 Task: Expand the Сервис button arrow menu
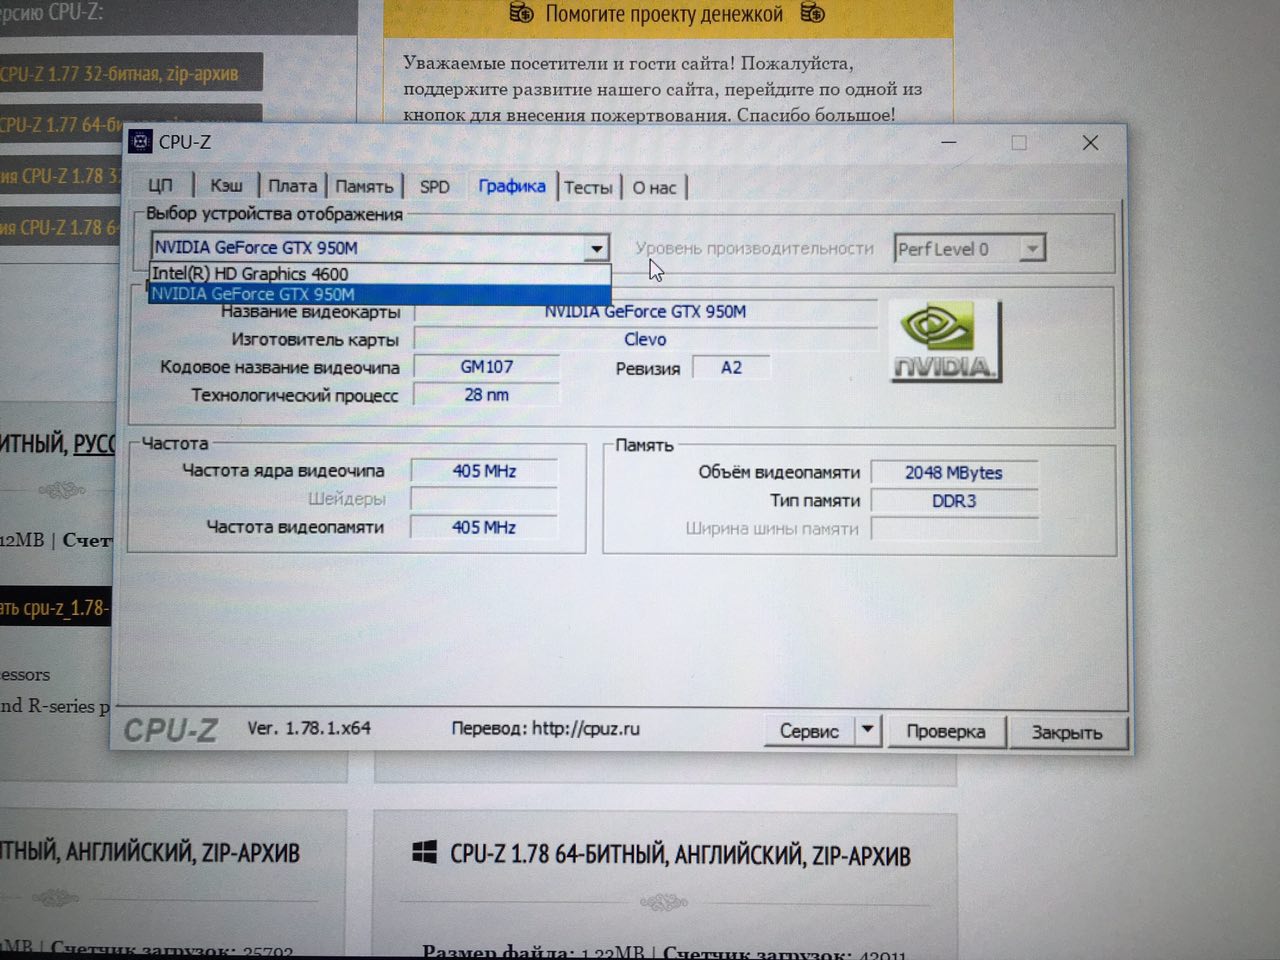pos(867,730)
